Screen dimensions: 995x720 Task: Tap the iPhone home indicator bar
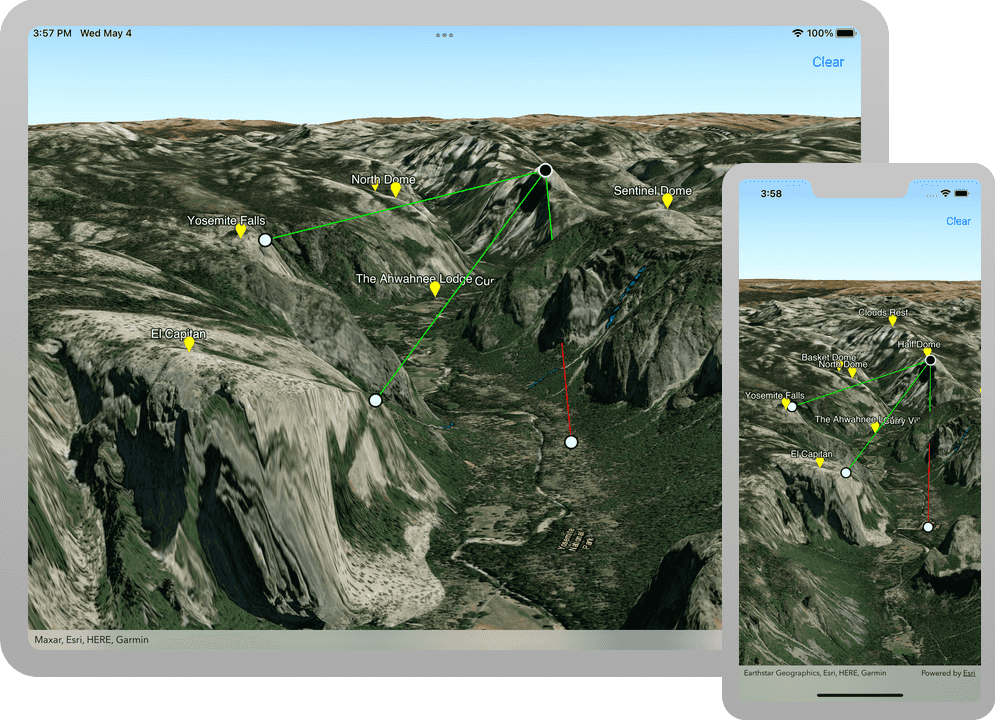(x=860, y=695)
